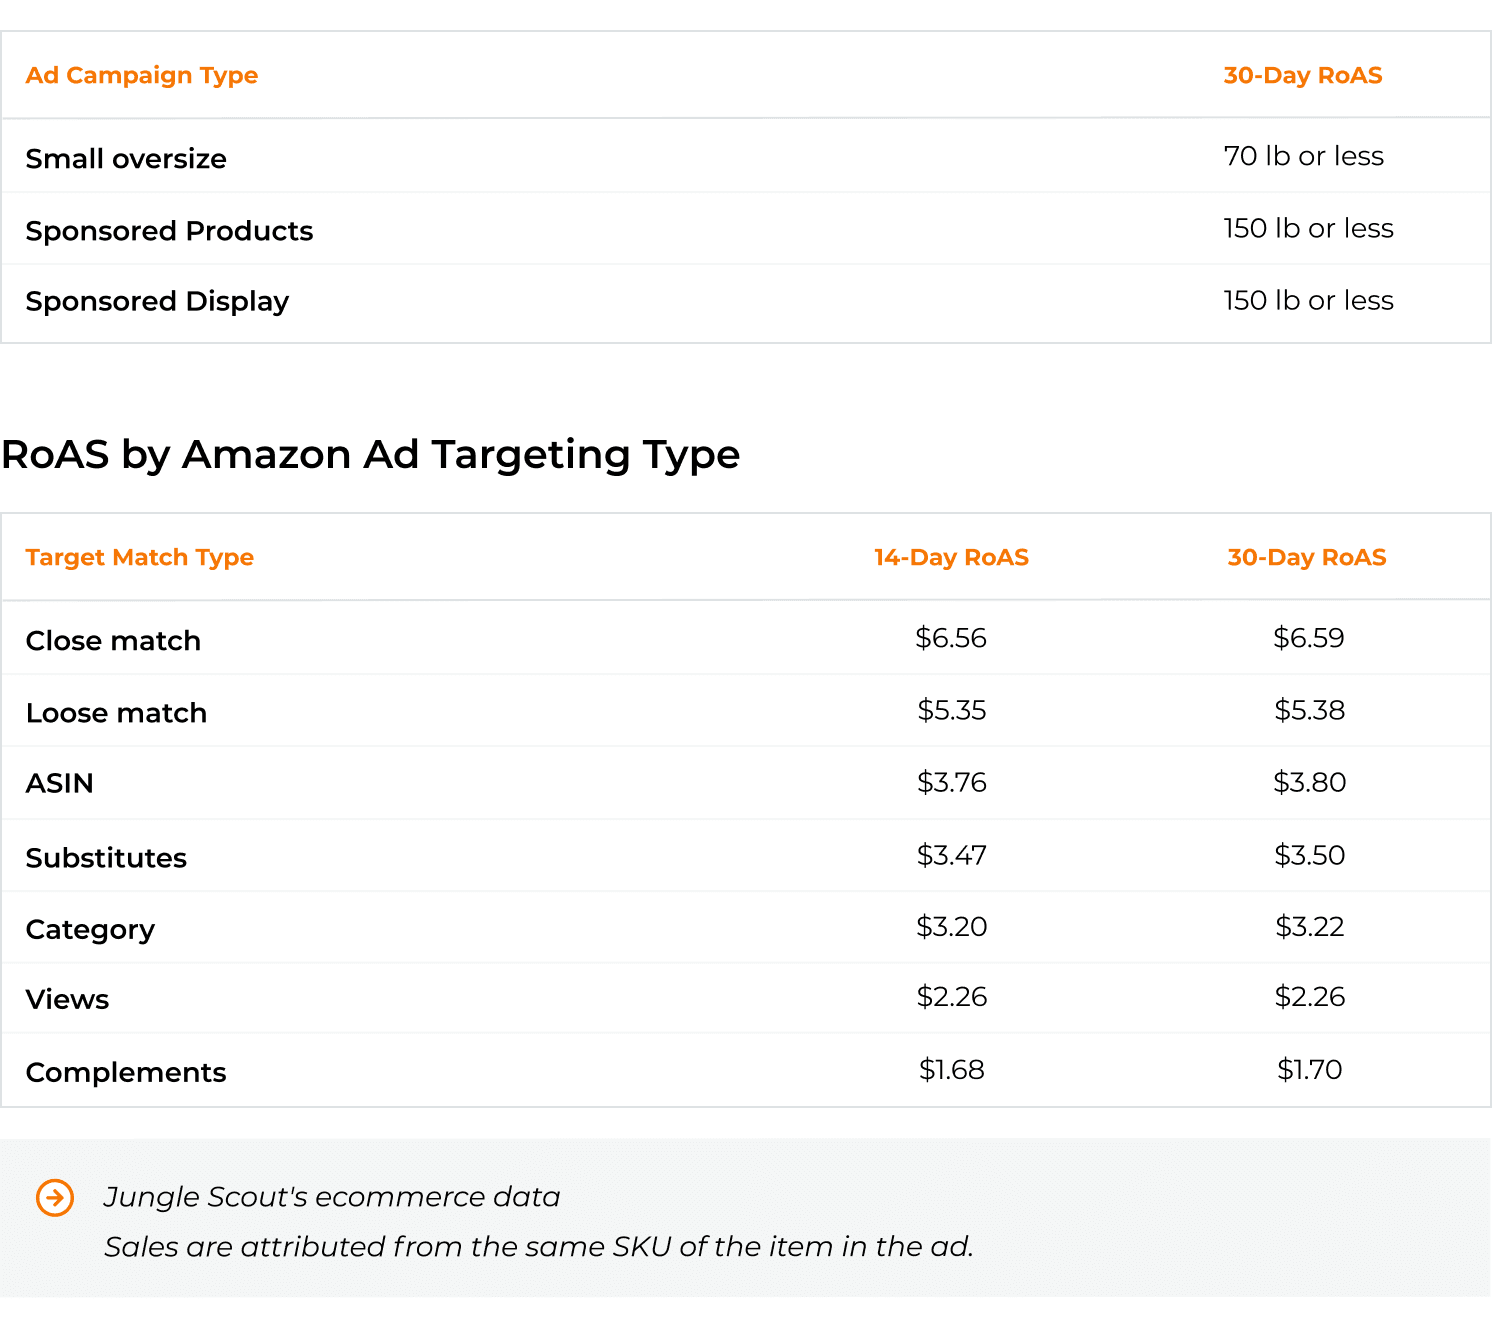The width and height of the screenshot is (1492, 1328).
Task: Select the Loose match row label
Action: [x=116, y=713]
